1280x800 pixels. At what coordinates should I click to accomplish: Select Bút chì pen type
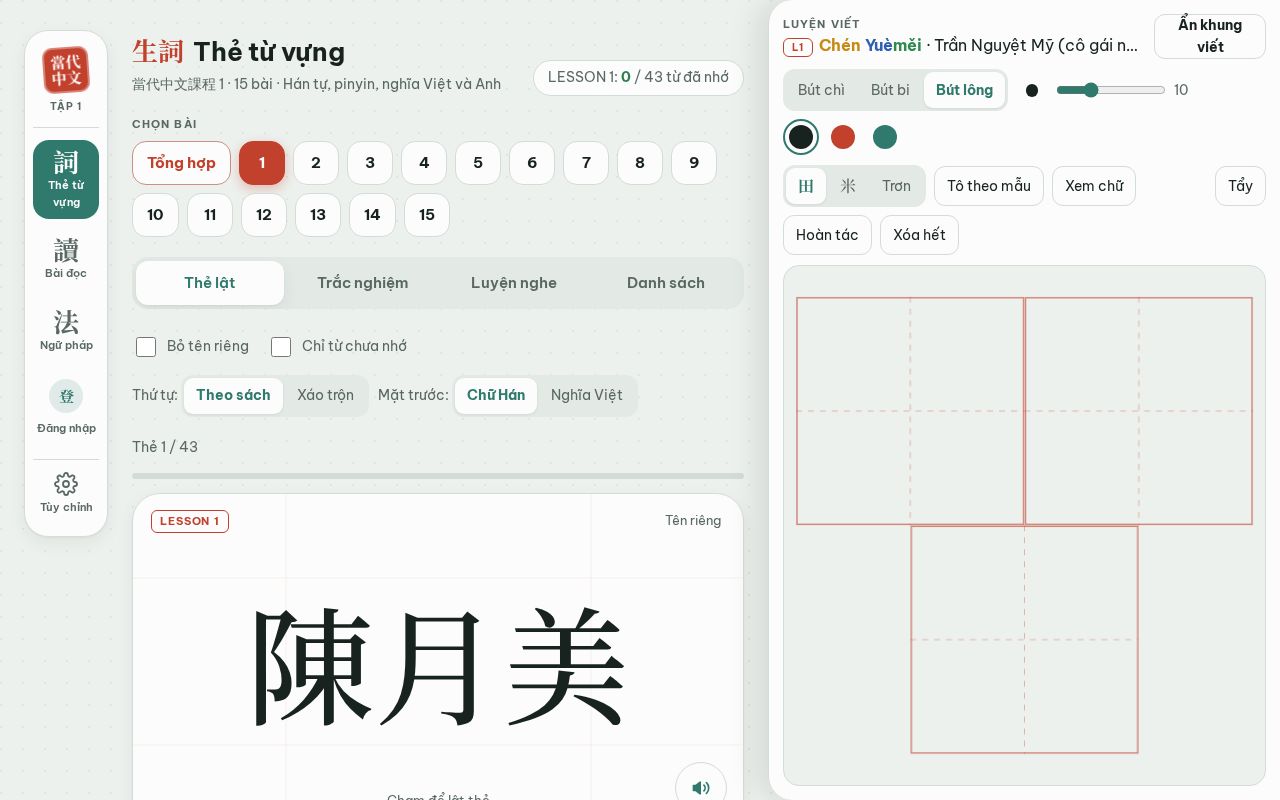[x=821, y=90]
